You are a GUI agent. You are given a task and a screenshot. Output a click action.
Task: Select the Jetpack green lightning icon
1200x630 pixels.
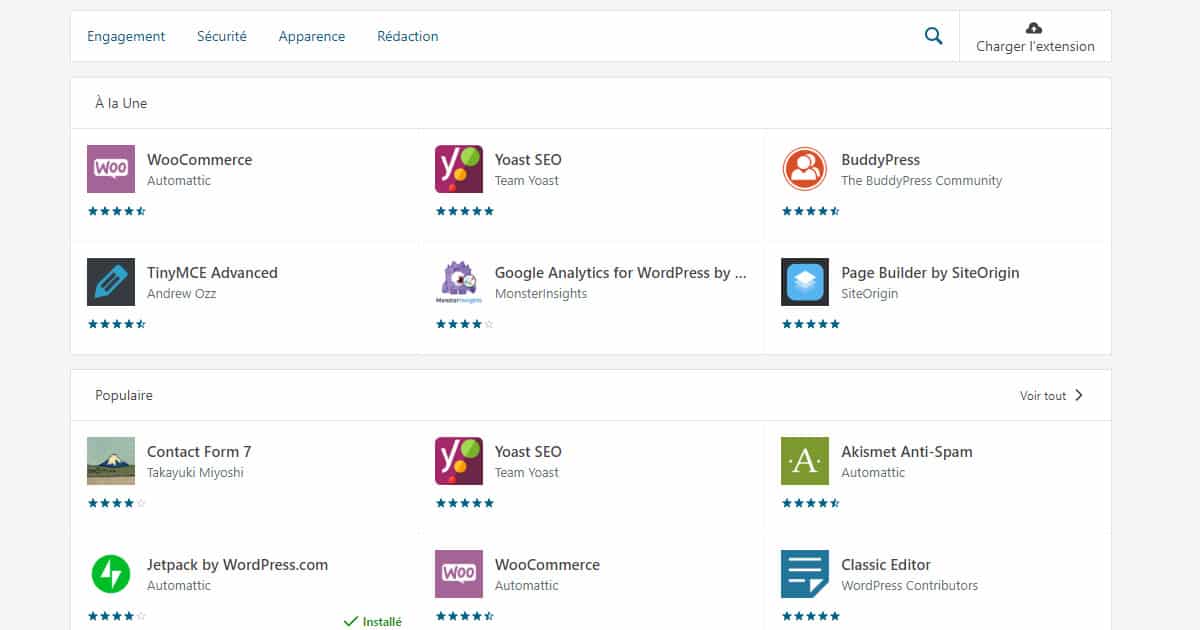point(111,574)
